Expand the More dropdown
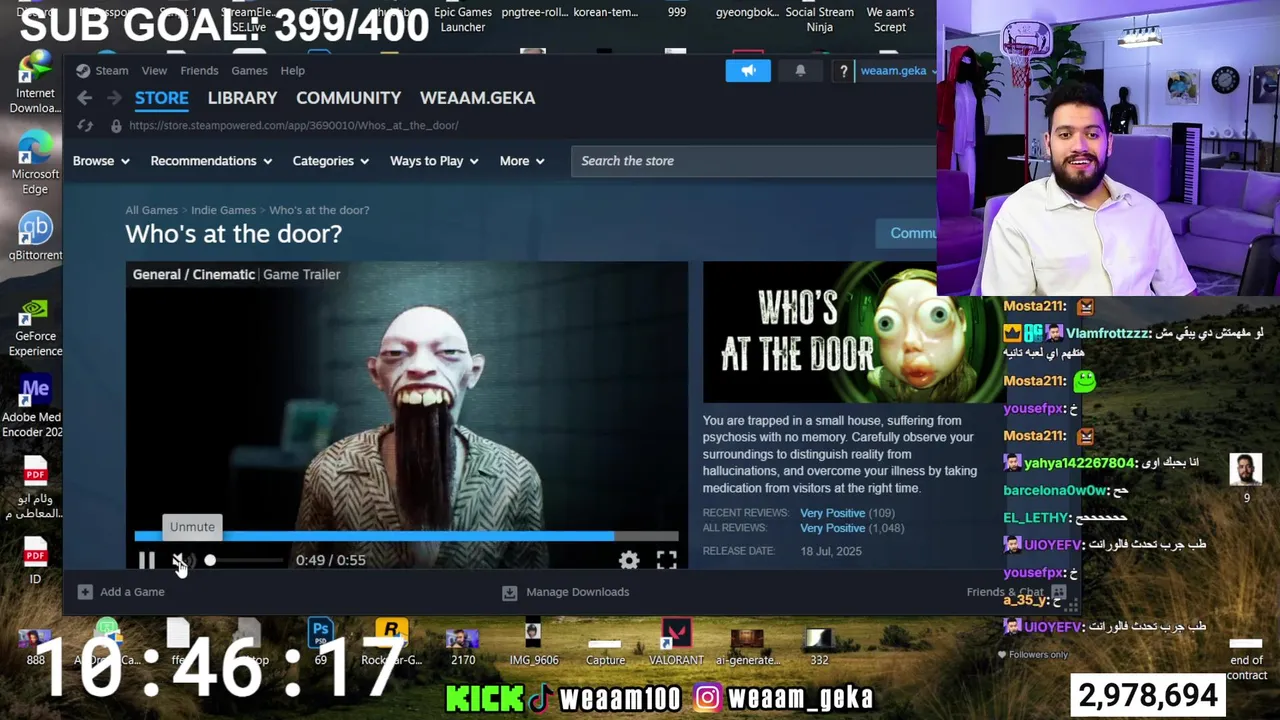 click(522, 161)
